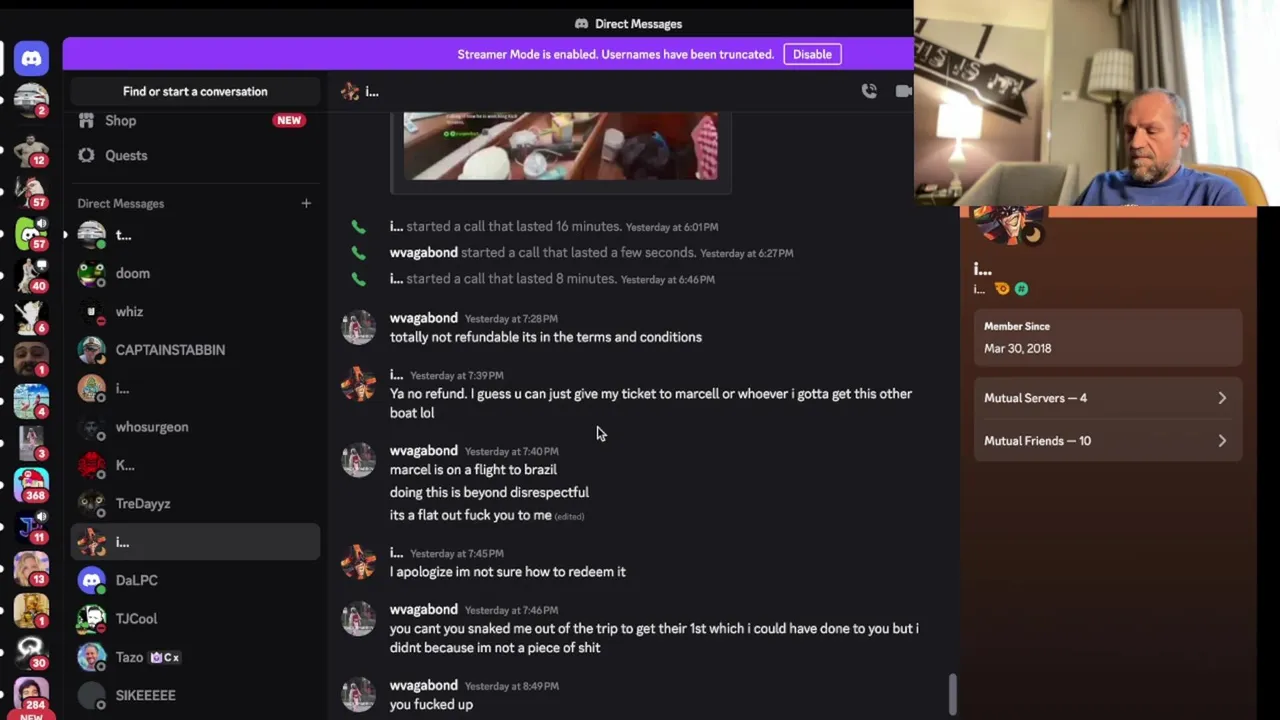Click the chat scrollbar thumb
The width and height of the screenshot is (1280, 720).
[953, 695]
